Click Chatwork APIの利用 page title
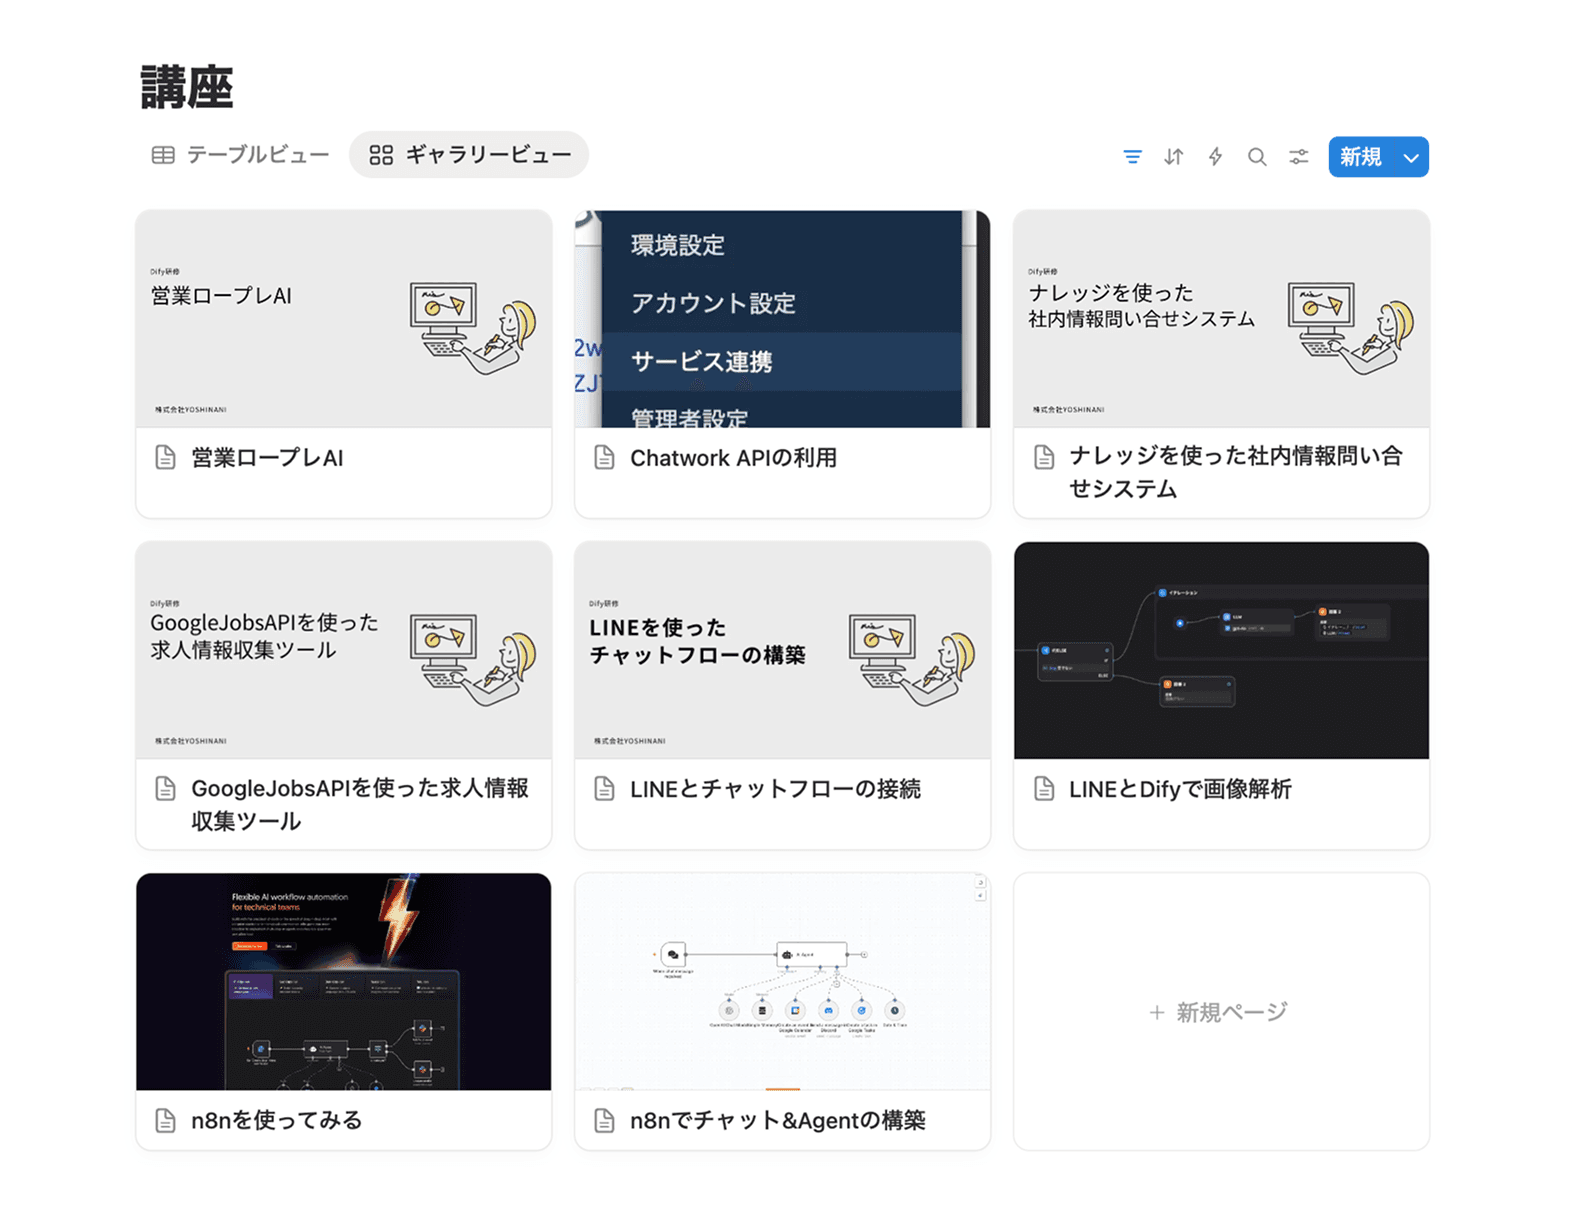Viewport: 1572px width, 1212px height. click(x=733, y=458)
